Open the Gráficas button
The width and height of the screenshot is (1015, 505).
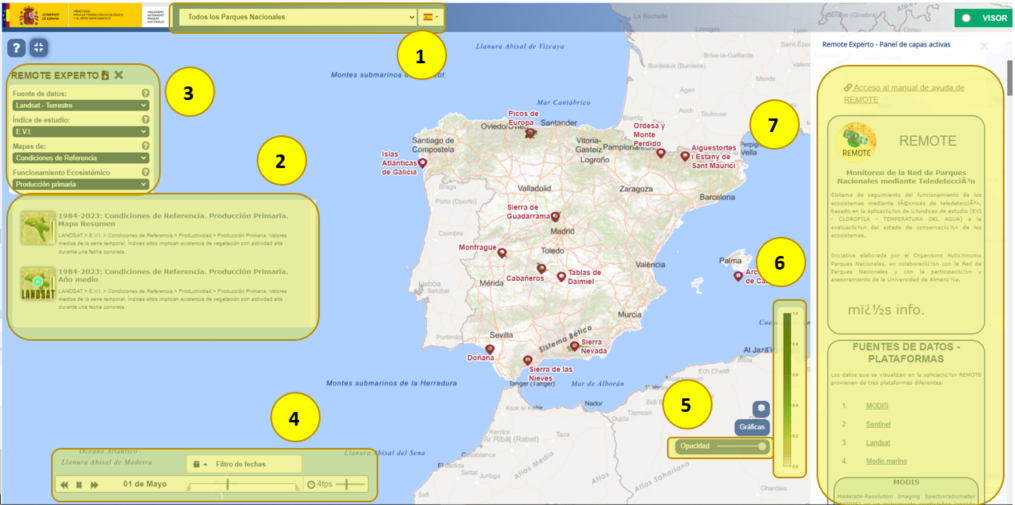752,427
